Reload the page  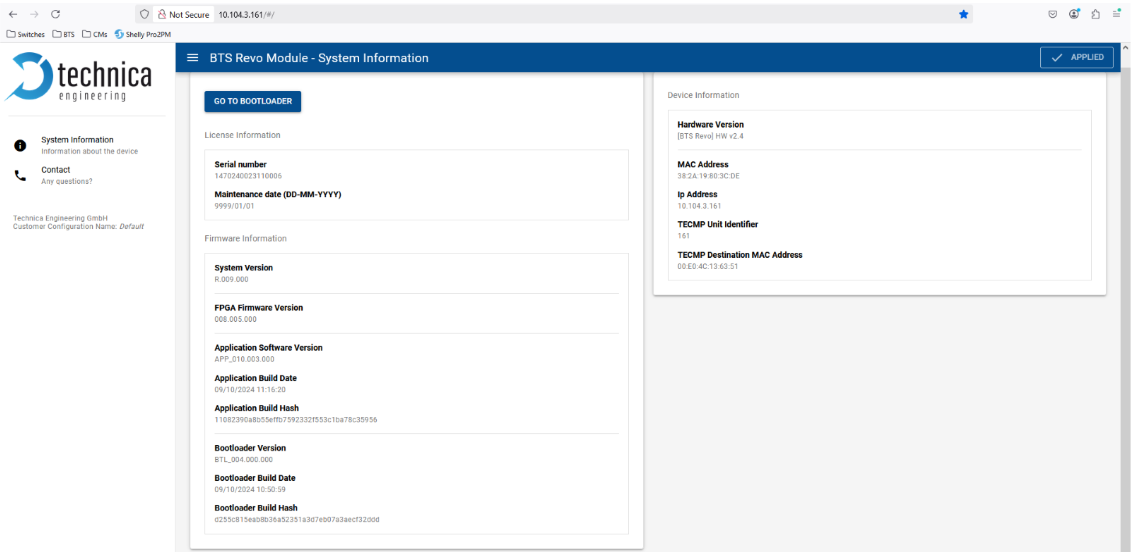coord(55,14)
